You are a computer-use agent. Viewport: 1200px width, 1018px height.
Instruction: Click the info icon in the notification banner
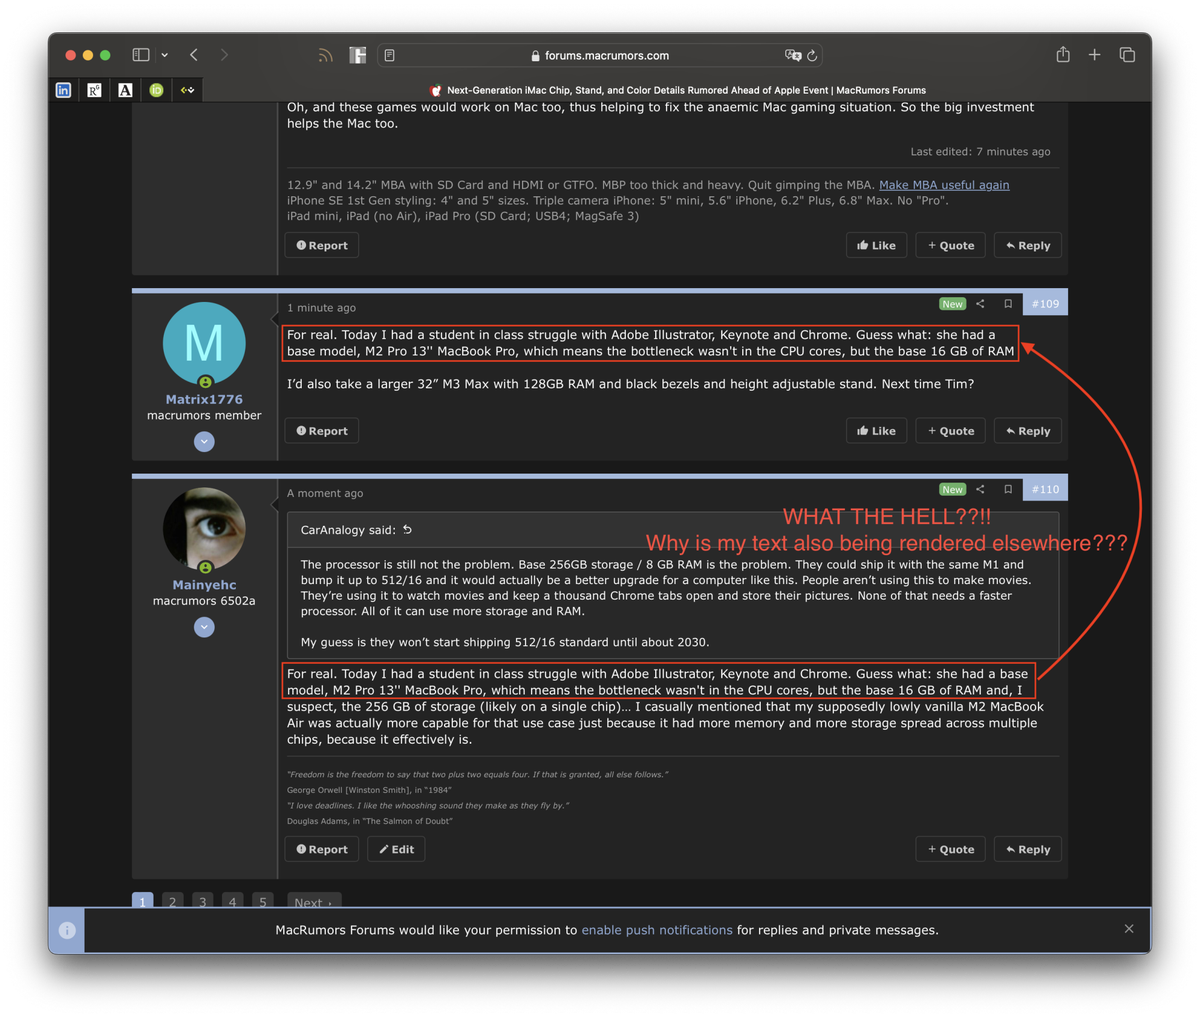(x=67, y=930)
